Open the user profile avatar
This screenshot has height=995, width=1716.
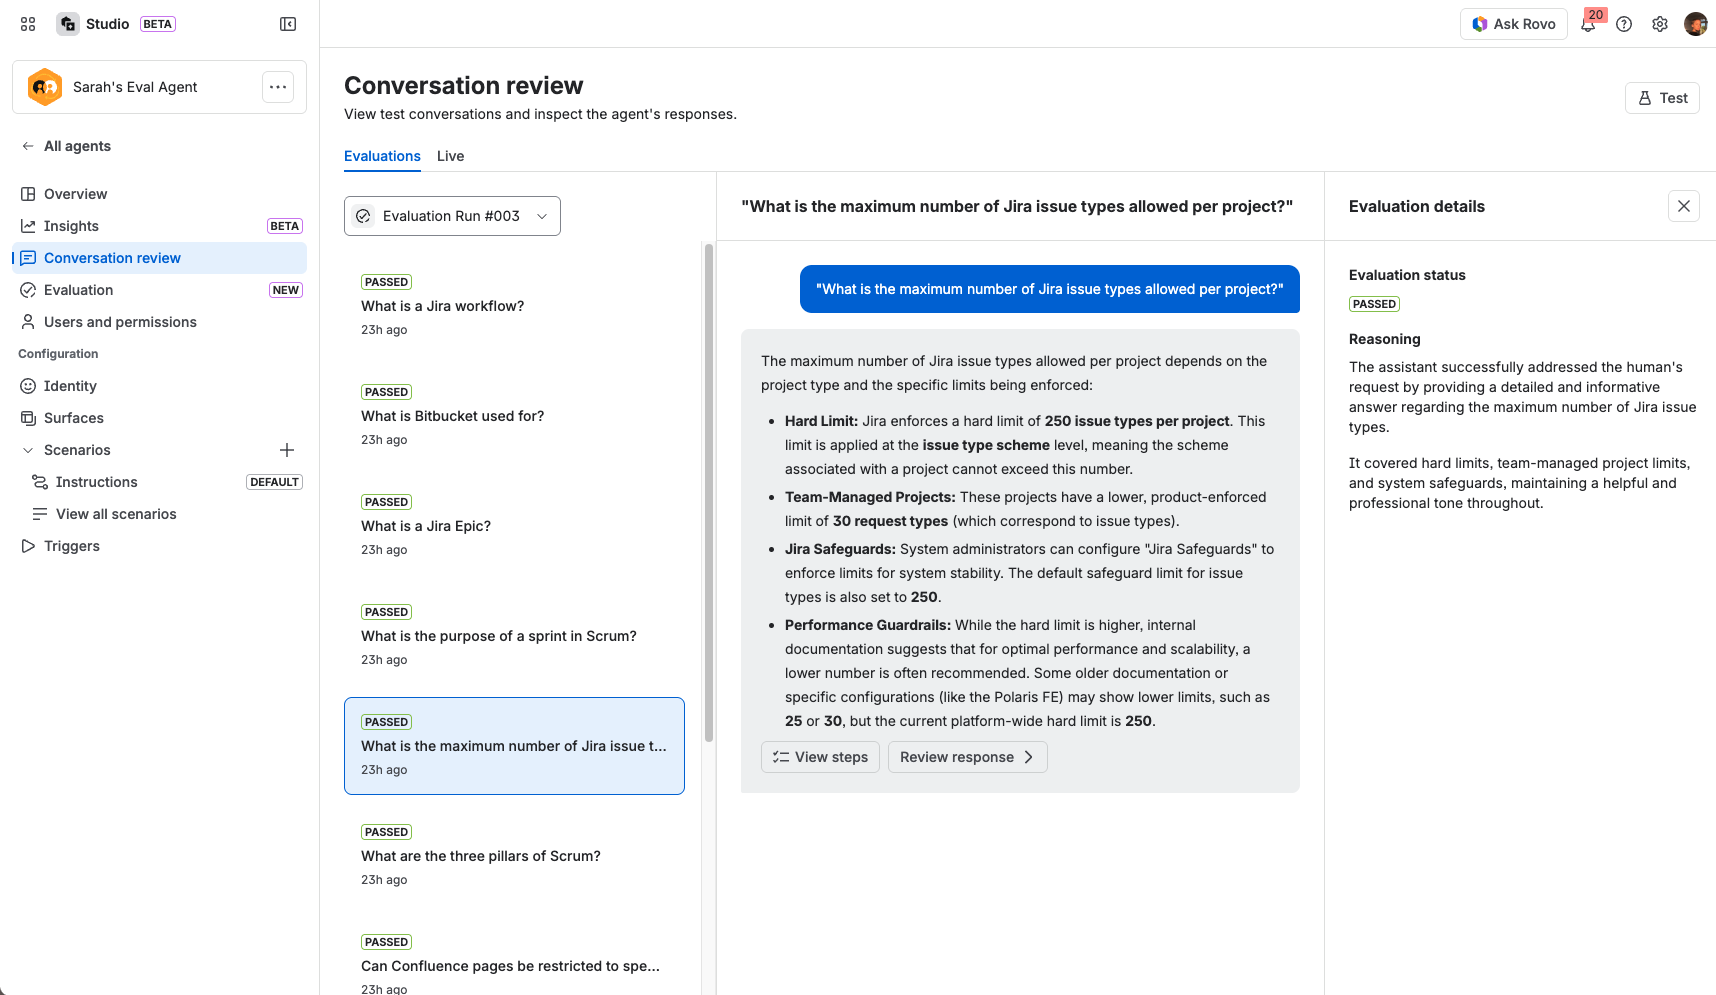(x=1696, y=24)
